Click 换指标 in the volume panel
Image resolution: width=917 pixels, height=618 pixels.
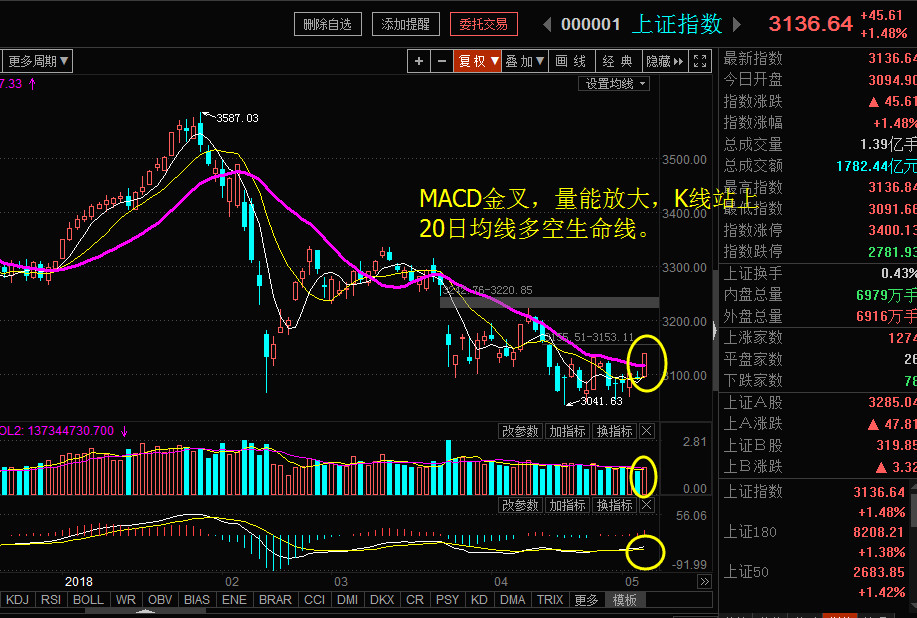pos(614,431)
